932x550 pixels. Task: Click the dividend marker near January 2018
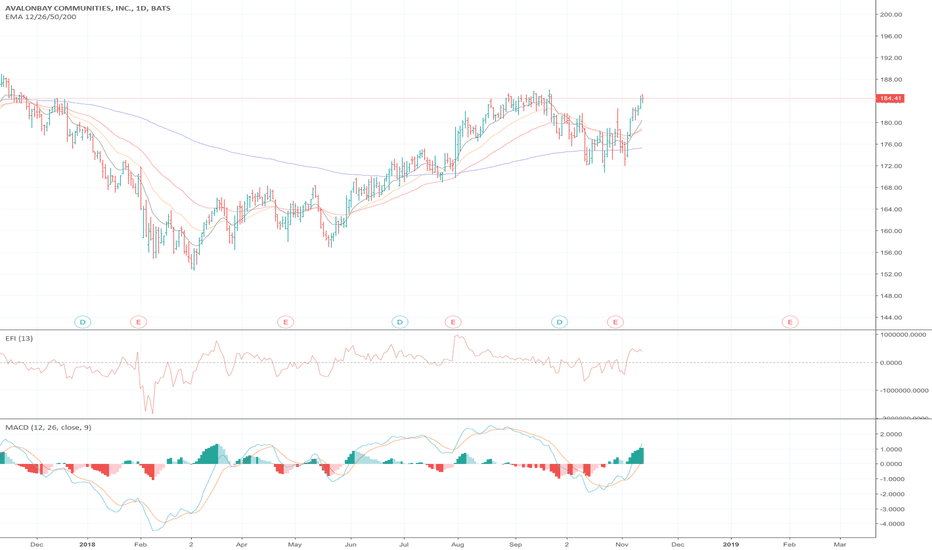[x=83, y=322]
